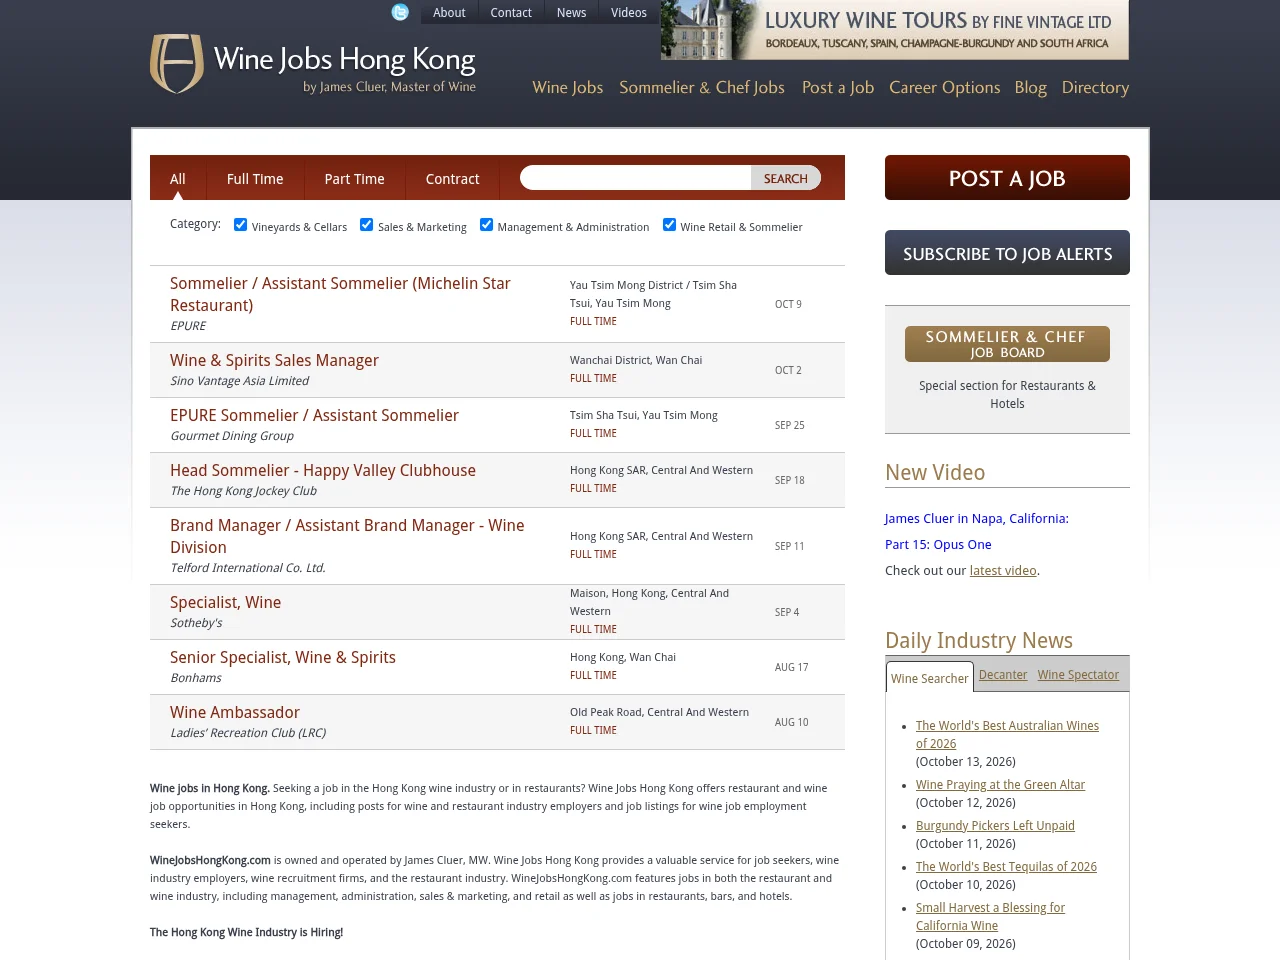The width and height of the screenshot is (1280, 960).
Task: Click the latest video link
Action: click(1003, 571)
